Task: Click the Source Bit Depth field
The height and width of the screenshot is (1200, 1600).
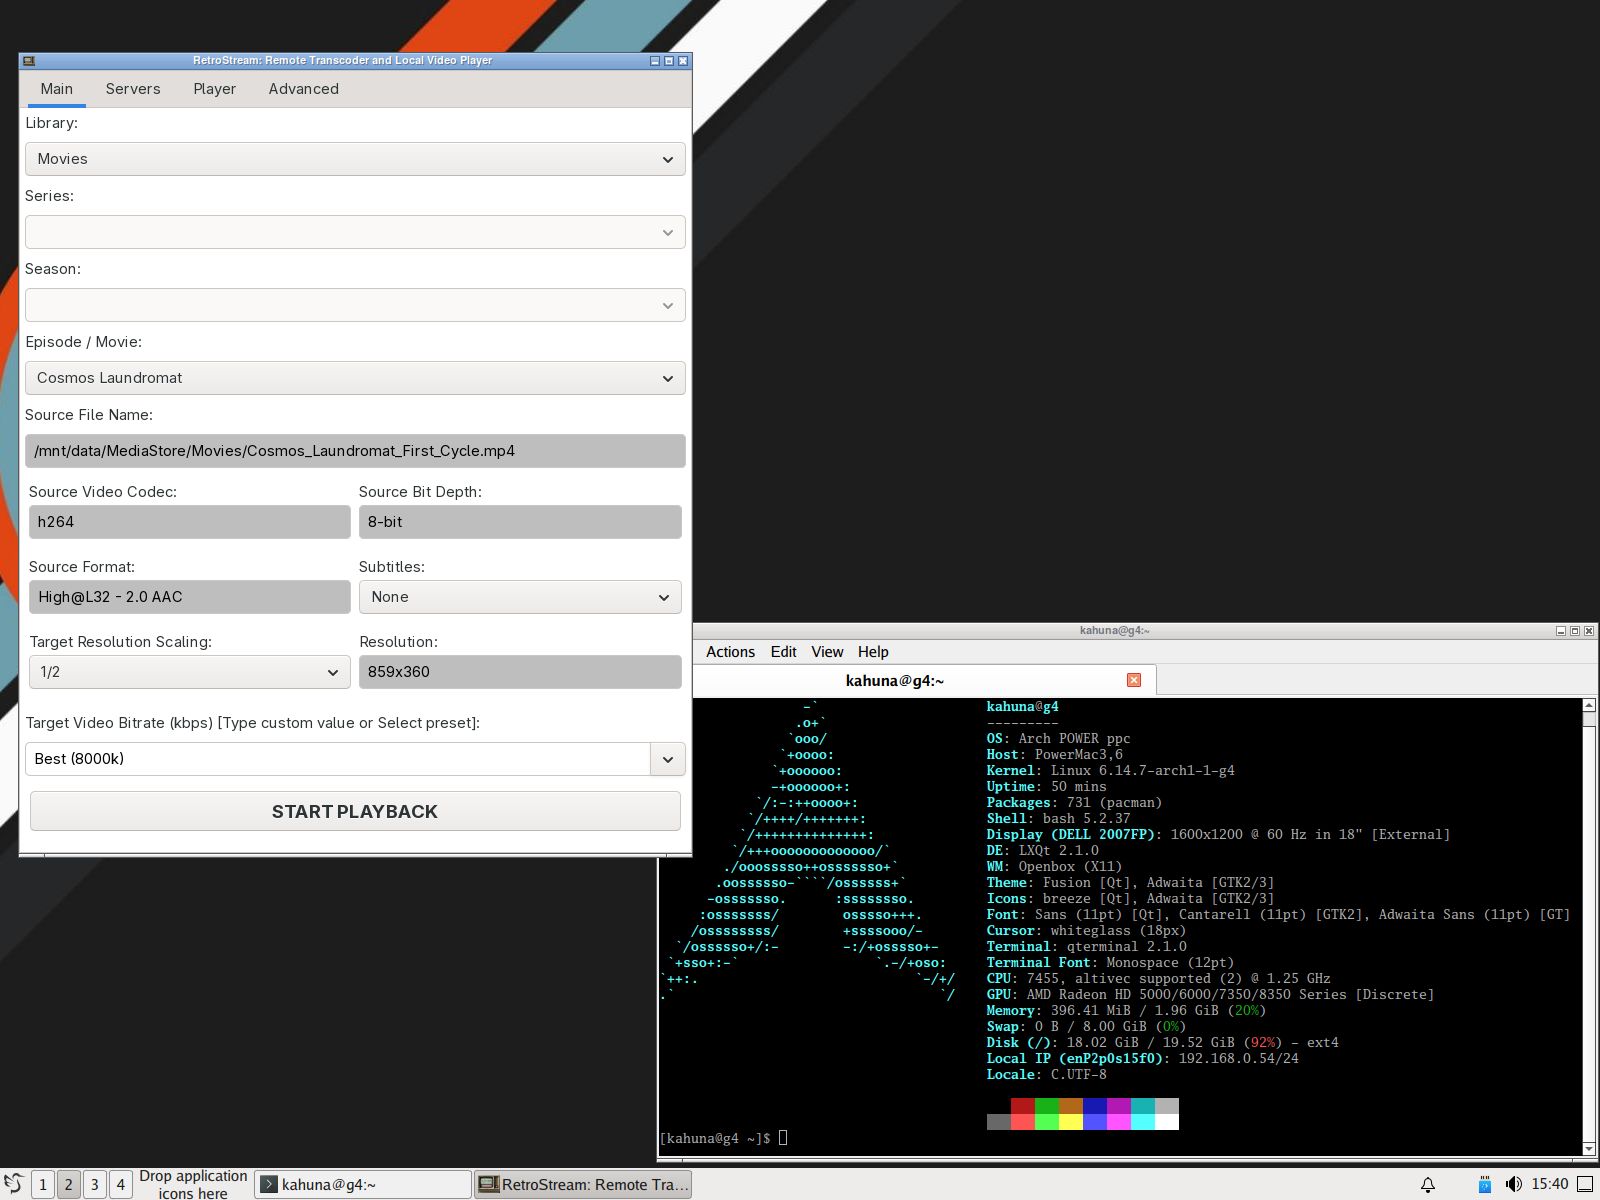Action: (520, 522)
